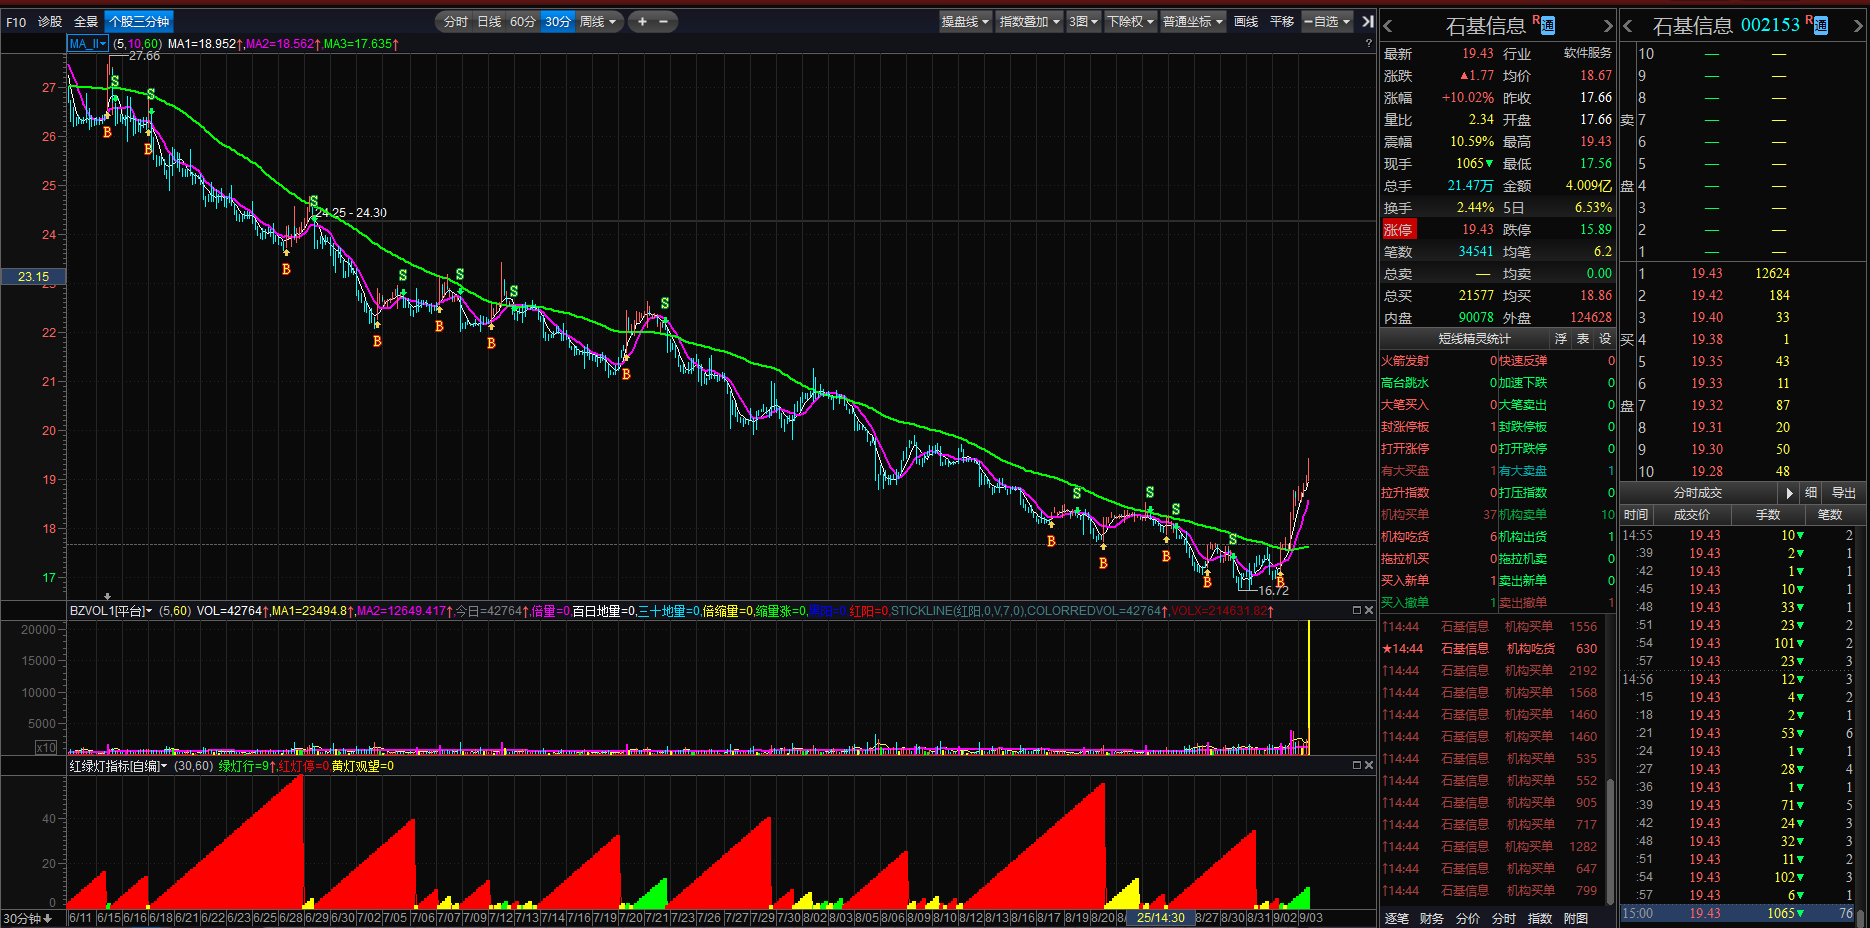Sort by the 成交价 column header
This screenshot has width=1870, height=928.
click(x=1692, y=515)
